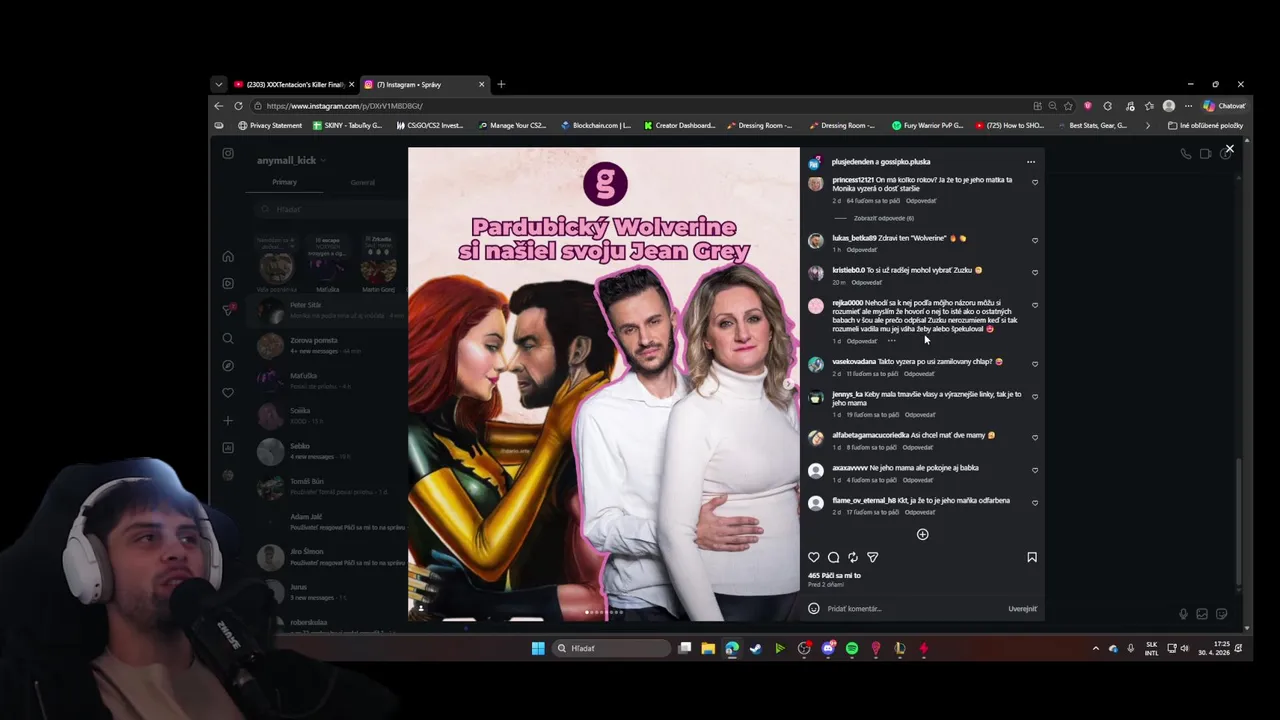The width and height of the screenshot is (1280, 720).
Task: Open Windows Start menu
Action: pos(538,648)
